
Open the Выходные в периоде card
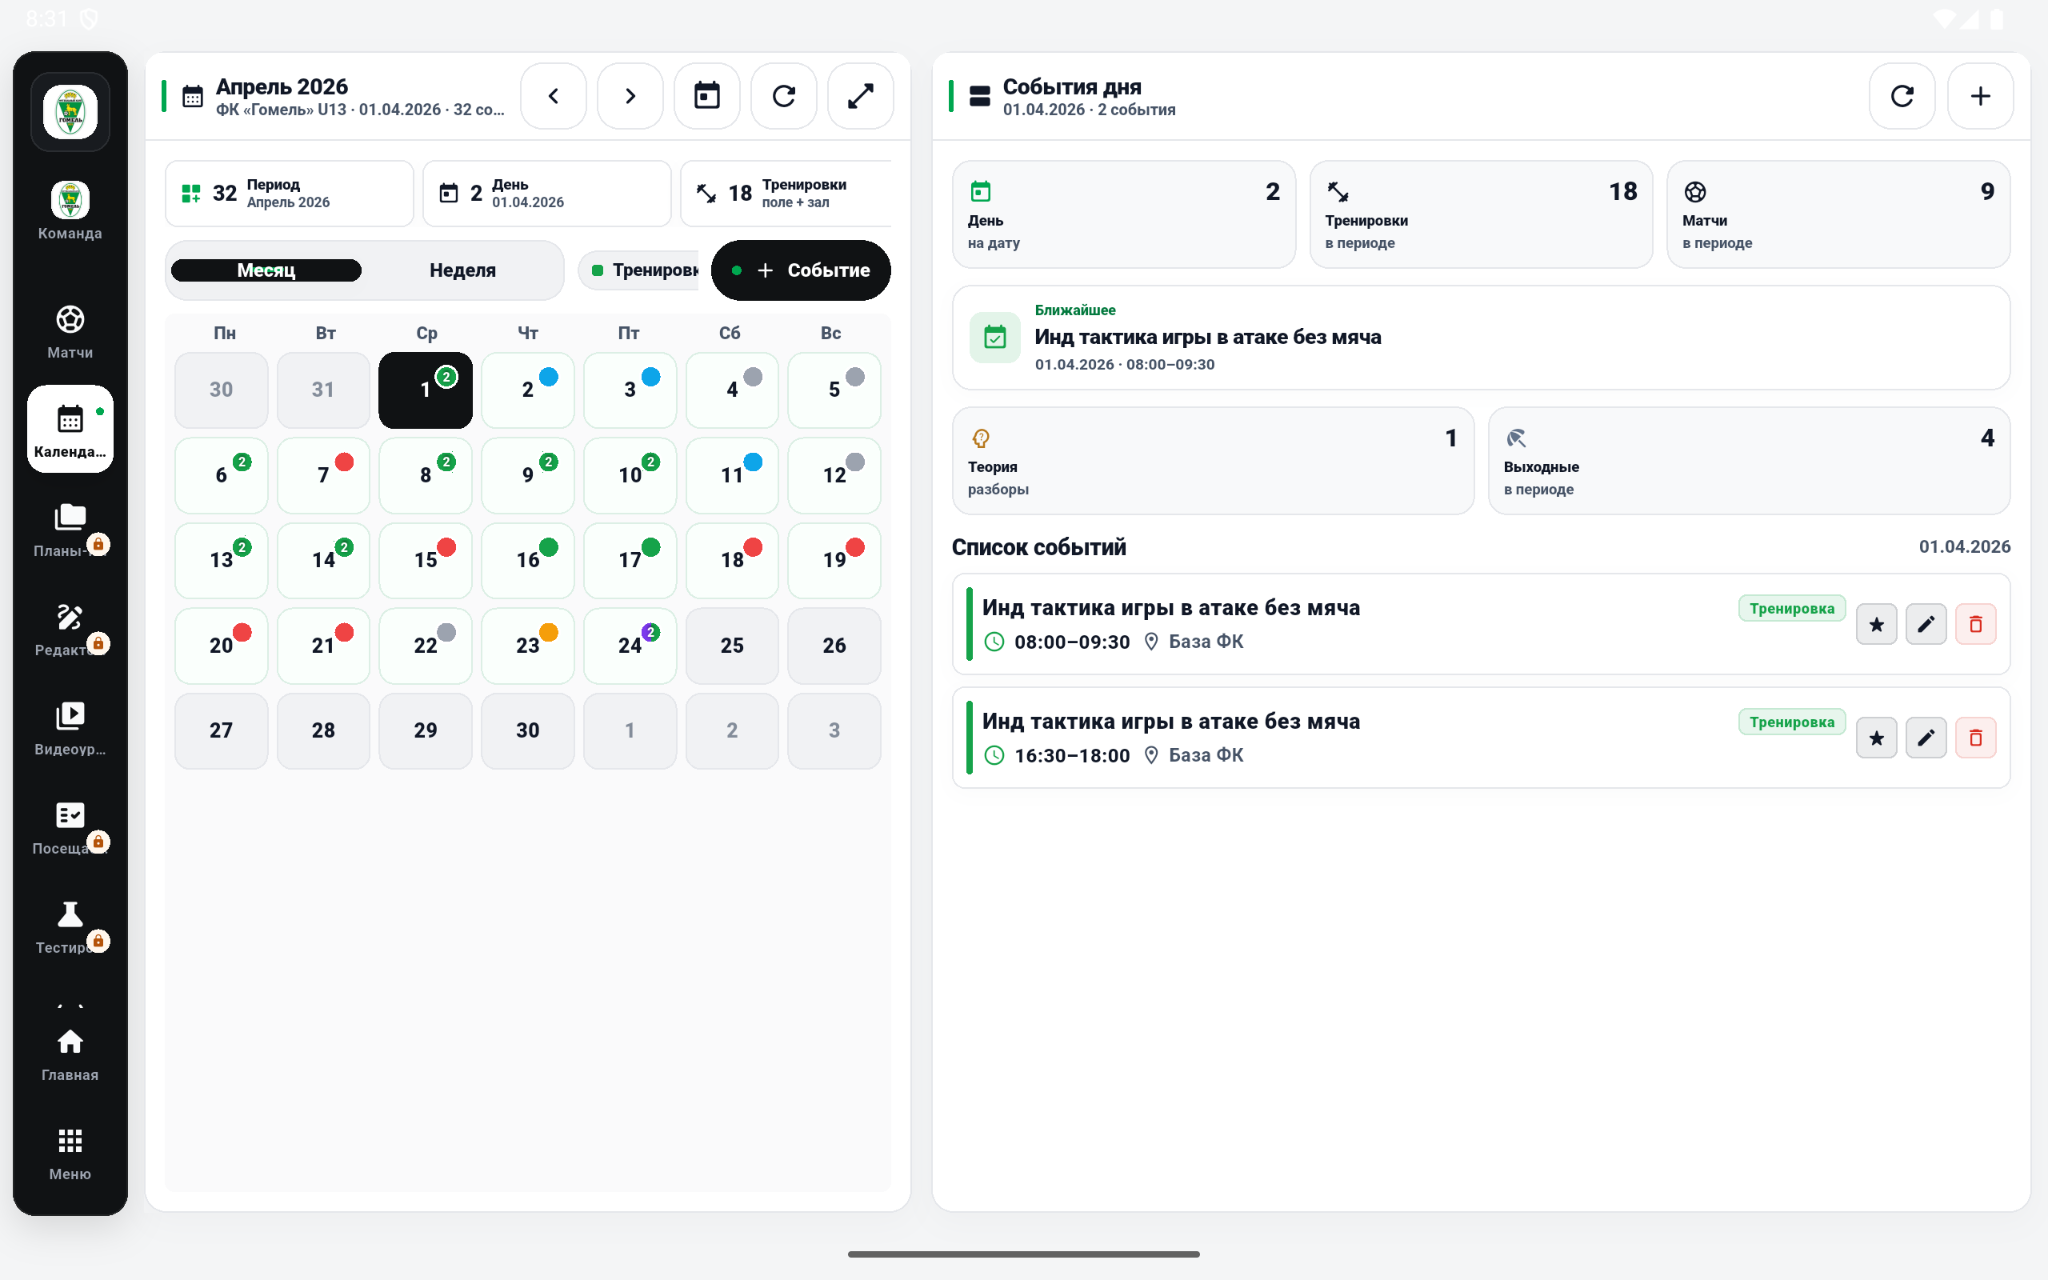point(1749,461)
